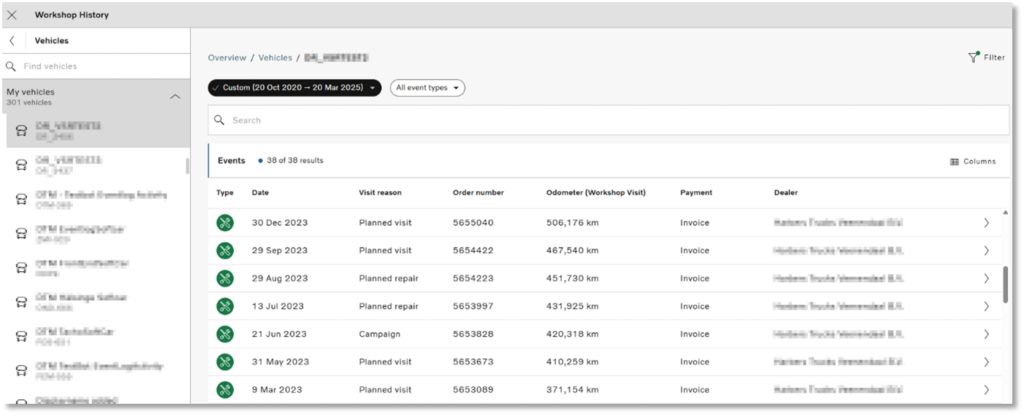
Task: Open the All event types dropdown
Action: (427, 88)
